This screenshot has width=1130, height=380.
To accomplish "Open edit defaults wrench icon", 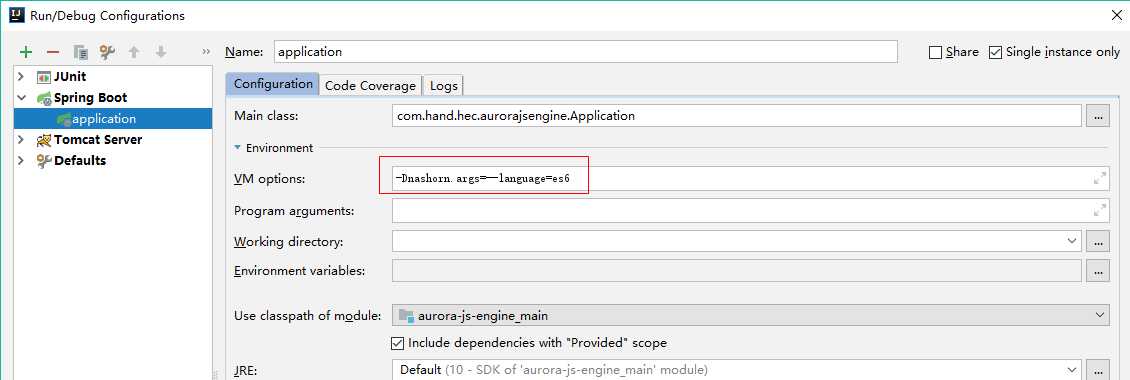I will coord(107,52).
